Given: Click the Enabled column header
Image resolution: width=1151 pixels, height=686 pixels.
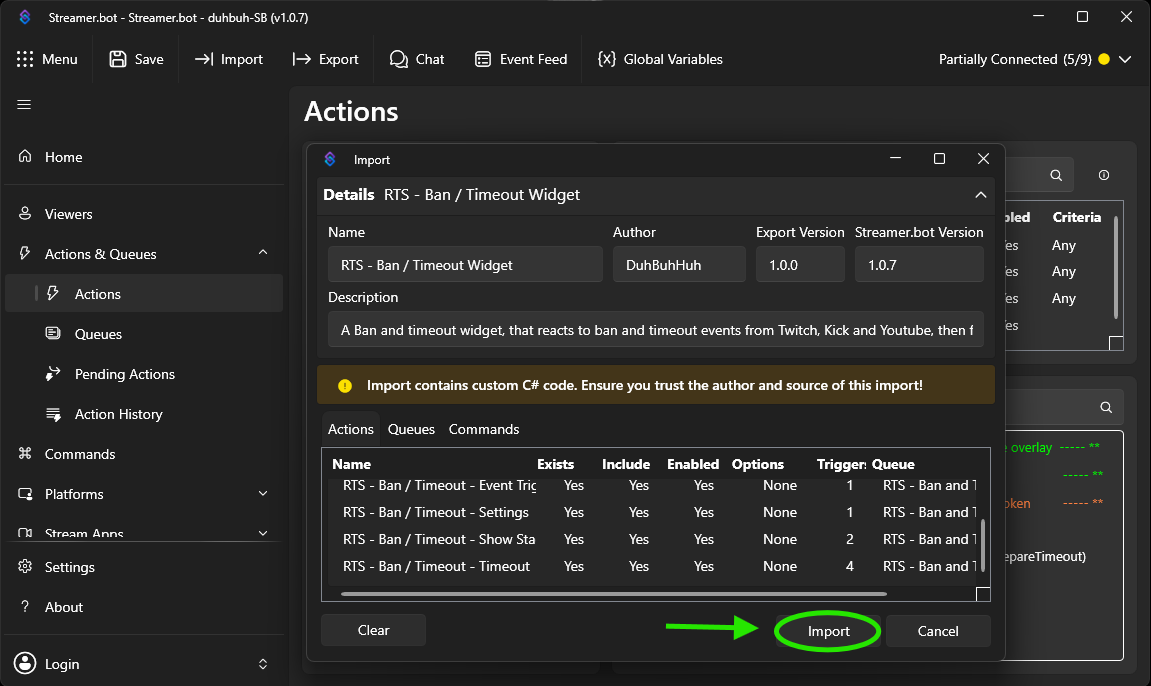Looking at the screenshot, I should click(693, 464).
